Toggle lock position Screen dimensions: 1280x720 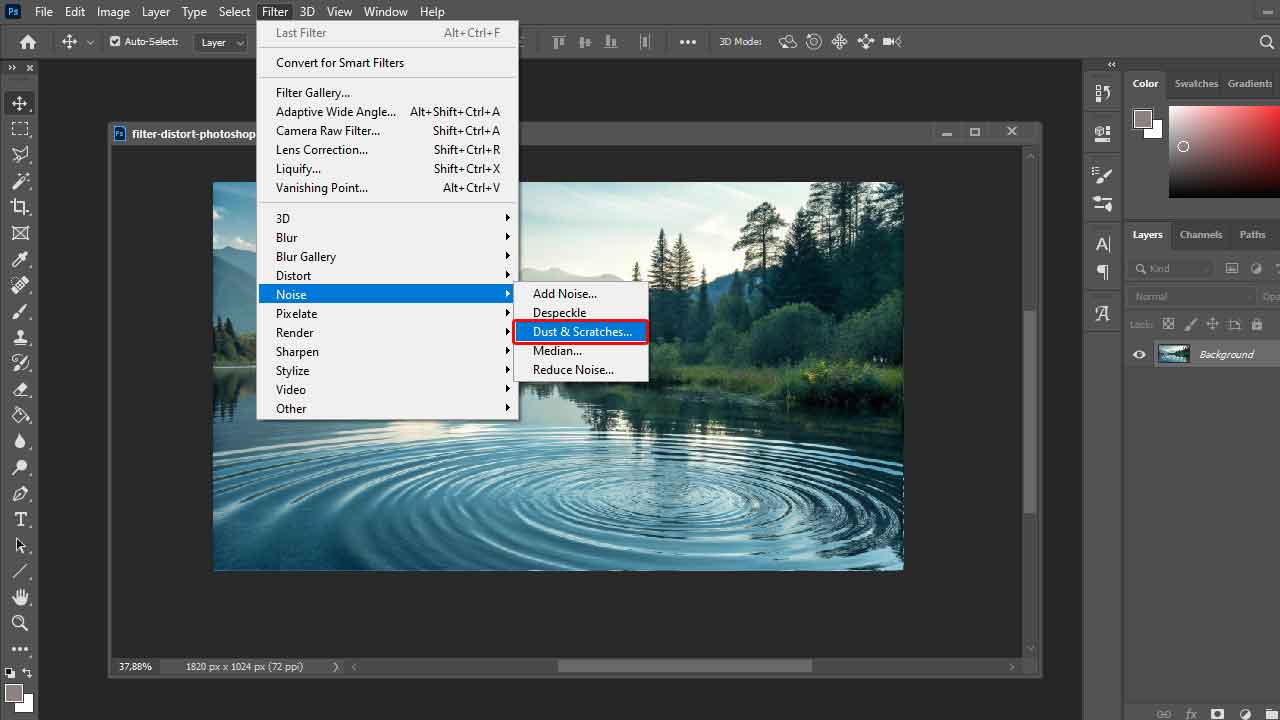pos(1212,324)
